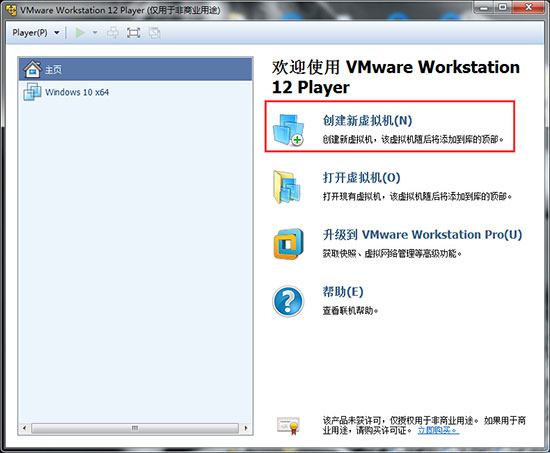Click library scrollbar left arrow

point(24,428)
